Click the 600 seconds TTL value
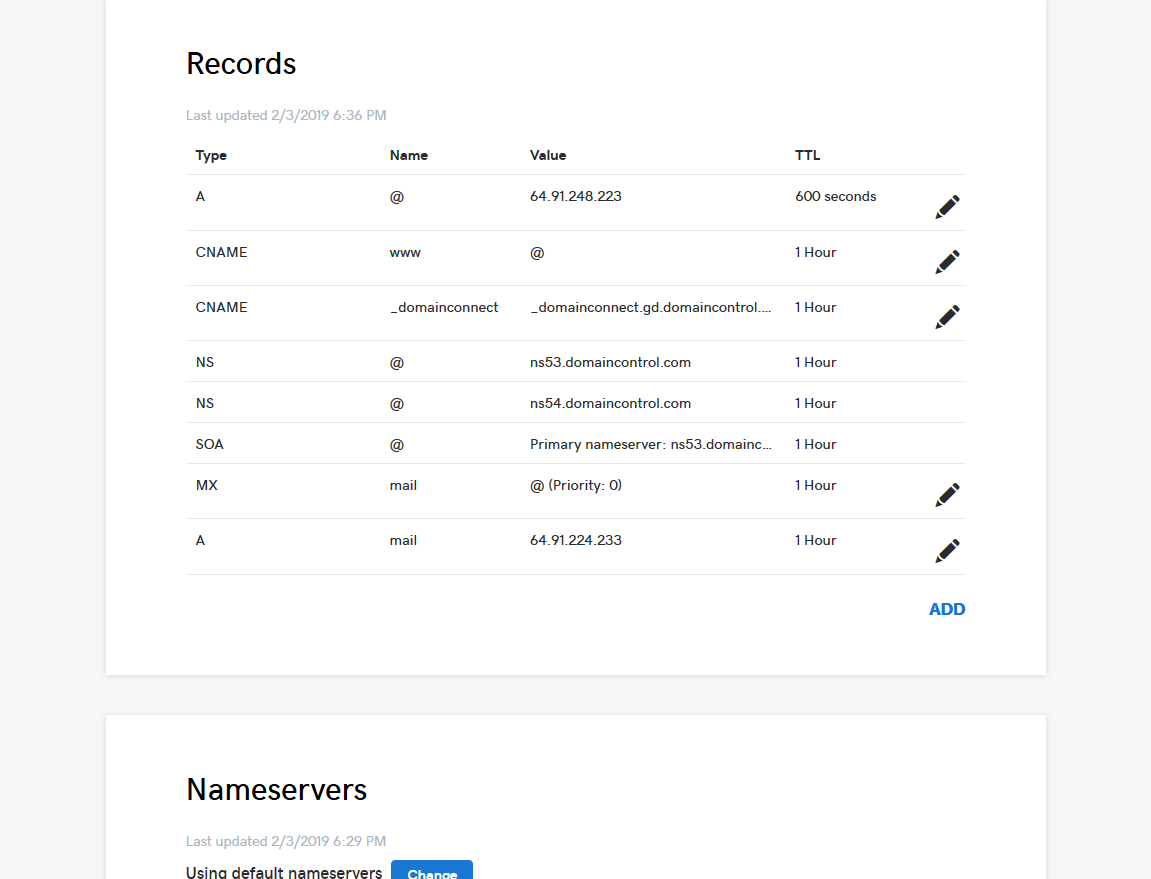 (835, 196)
